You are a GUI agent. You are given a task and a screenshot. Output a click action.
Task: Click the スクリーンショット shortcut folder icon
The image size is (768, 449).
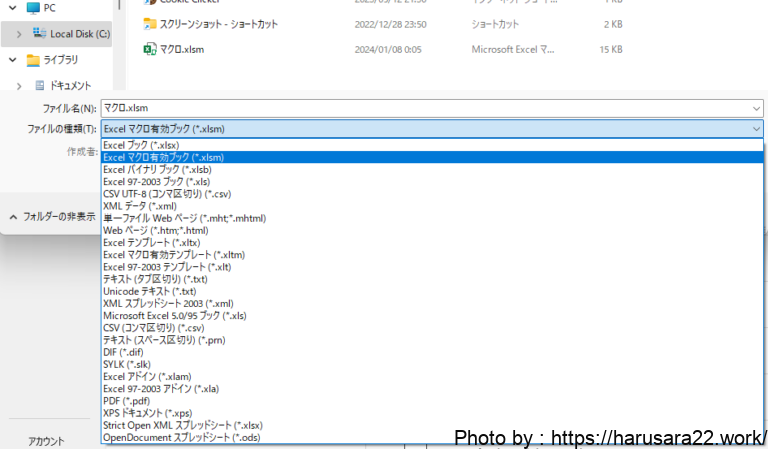click(150, 23)
